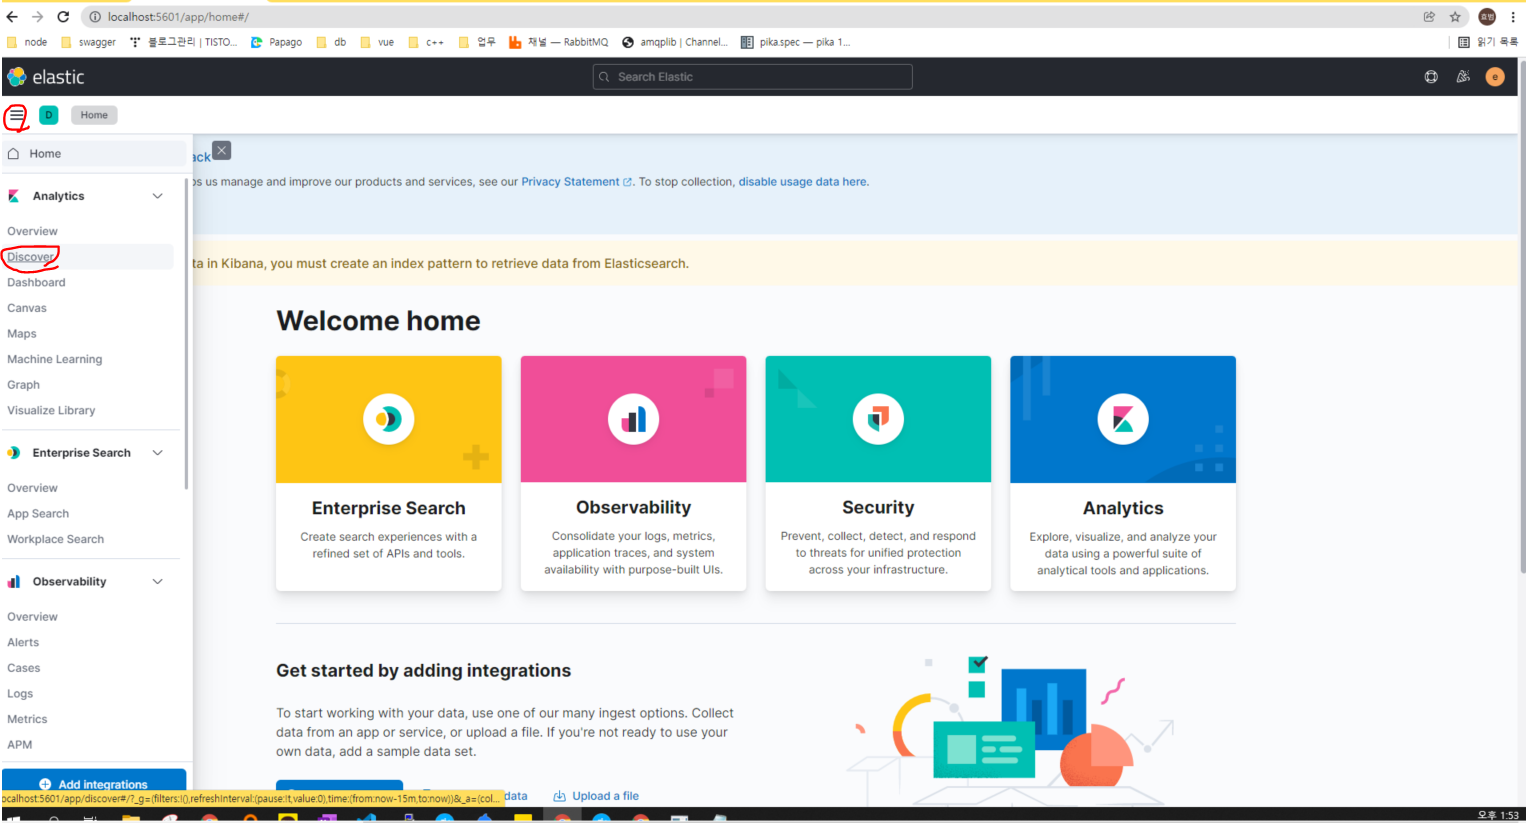The height and width of the screenshot is (823, 1526).
Task: Open Machine Learning in side nav
Action: (55, 359)
